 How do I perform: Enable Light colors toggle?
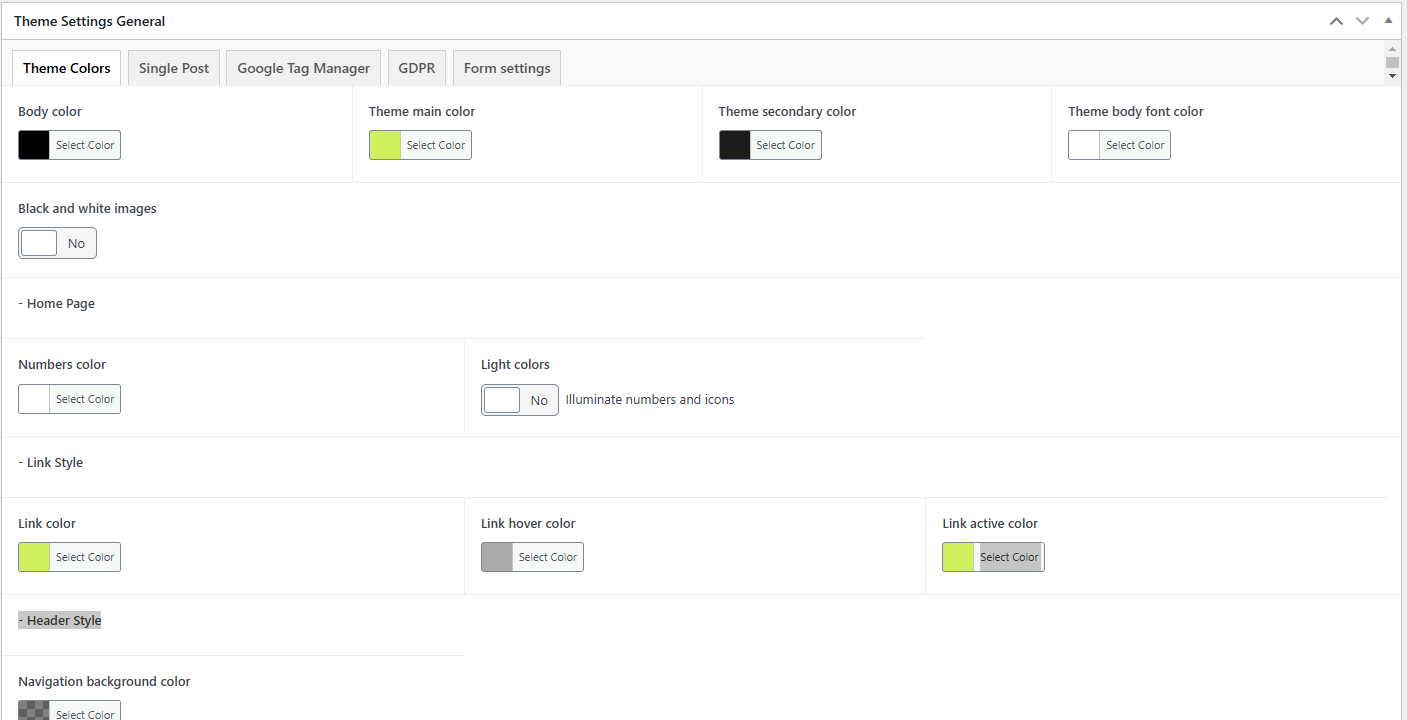[x=519, y=400]
